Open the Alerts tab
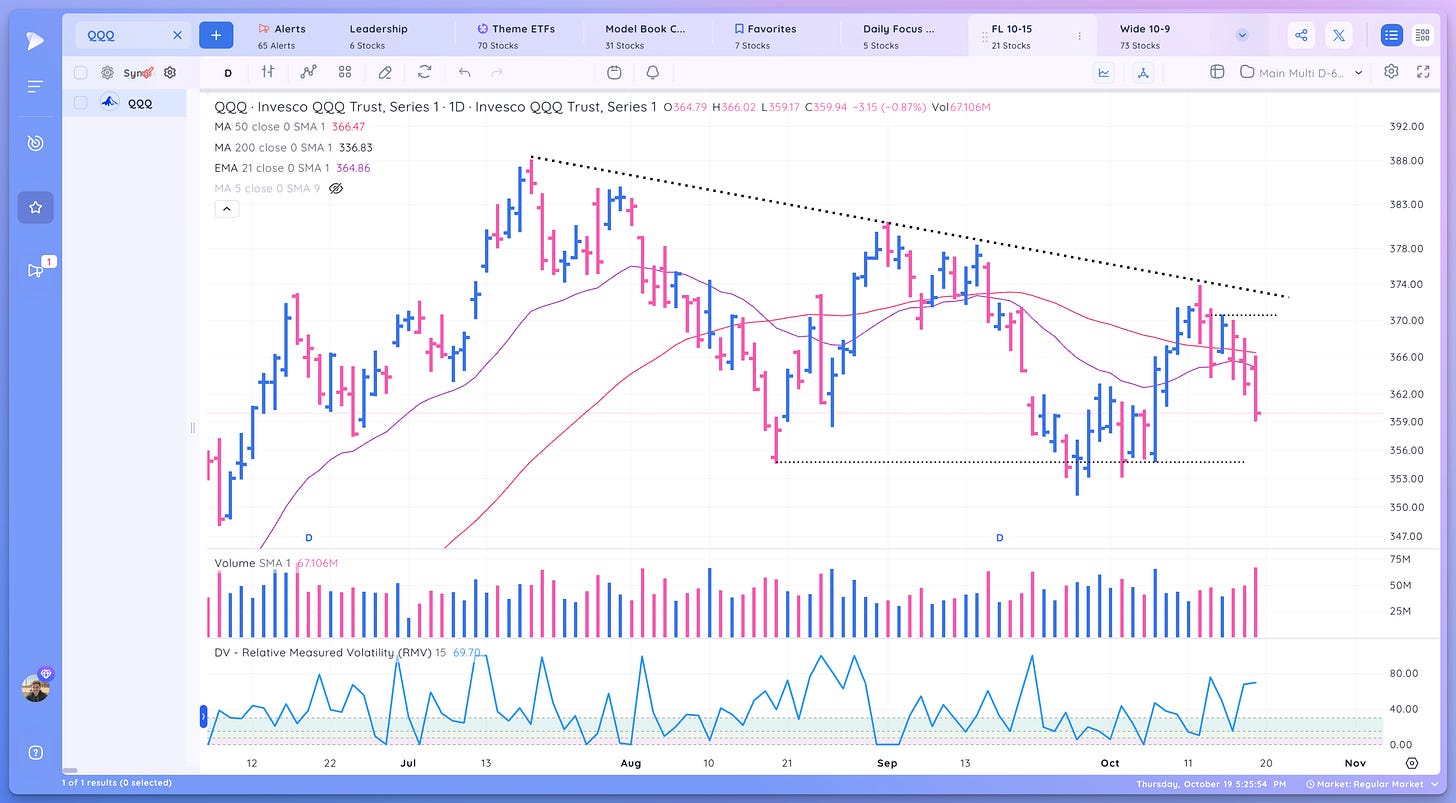The width and height of the screenshot is (1456, 803). 282,36
